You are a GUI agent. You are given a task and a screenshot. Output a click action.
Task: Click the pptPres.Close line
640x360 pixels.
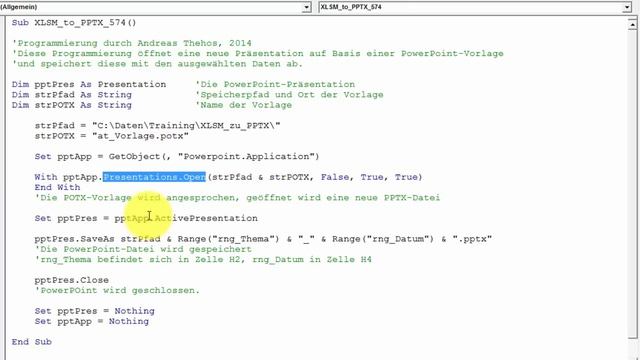click(71, 280)
